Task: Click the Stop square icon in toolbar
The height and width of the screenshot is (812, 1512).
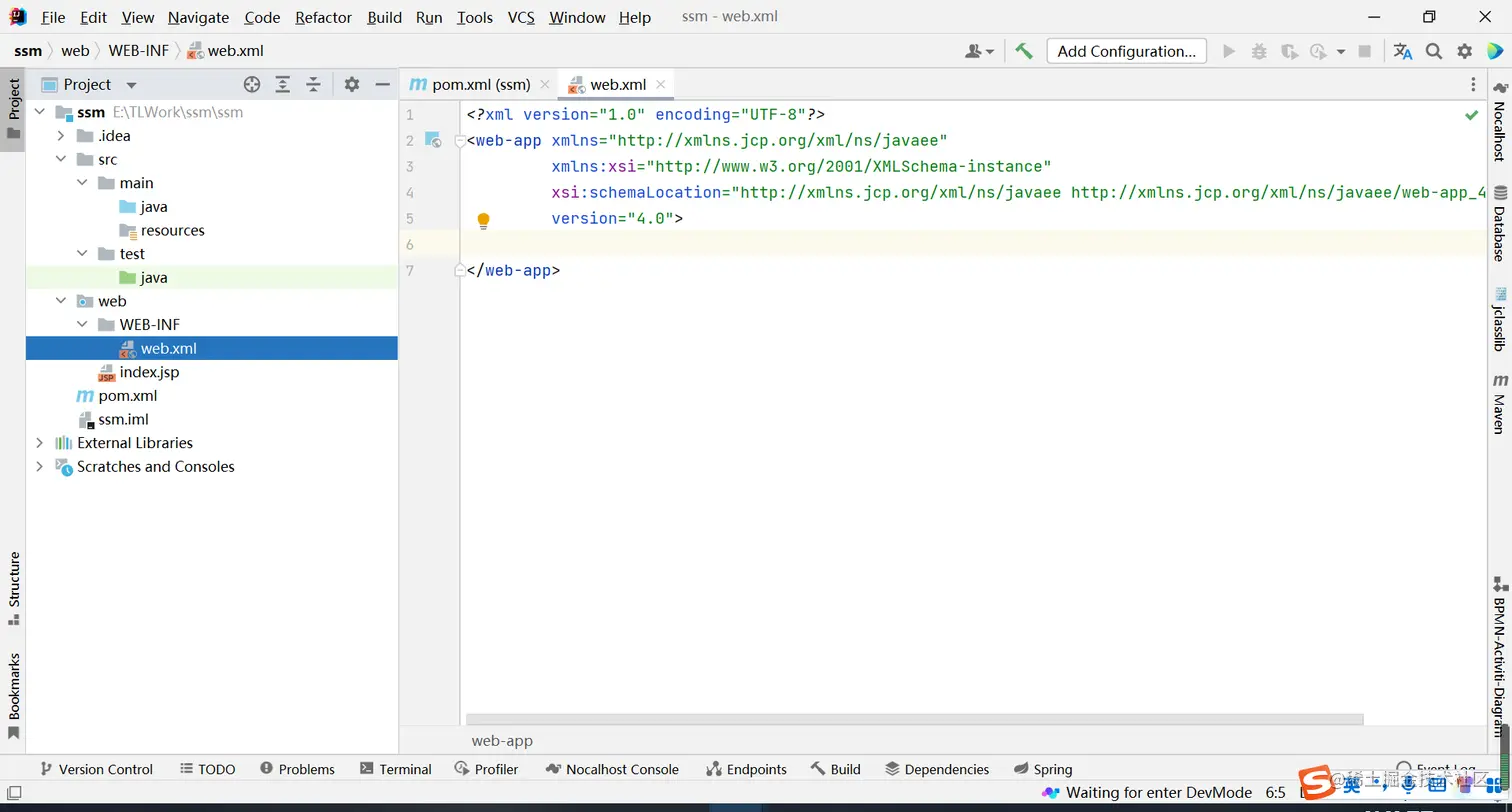Action: pyautogui.click(x=1367, y=51)
